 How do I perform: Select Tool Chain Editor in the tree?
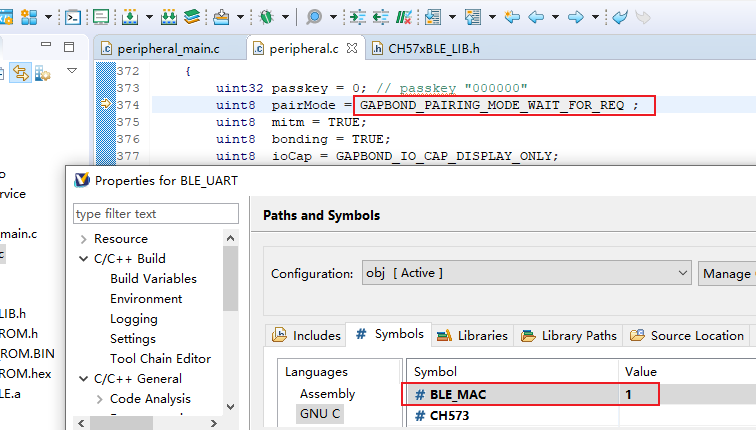point(160,359)
